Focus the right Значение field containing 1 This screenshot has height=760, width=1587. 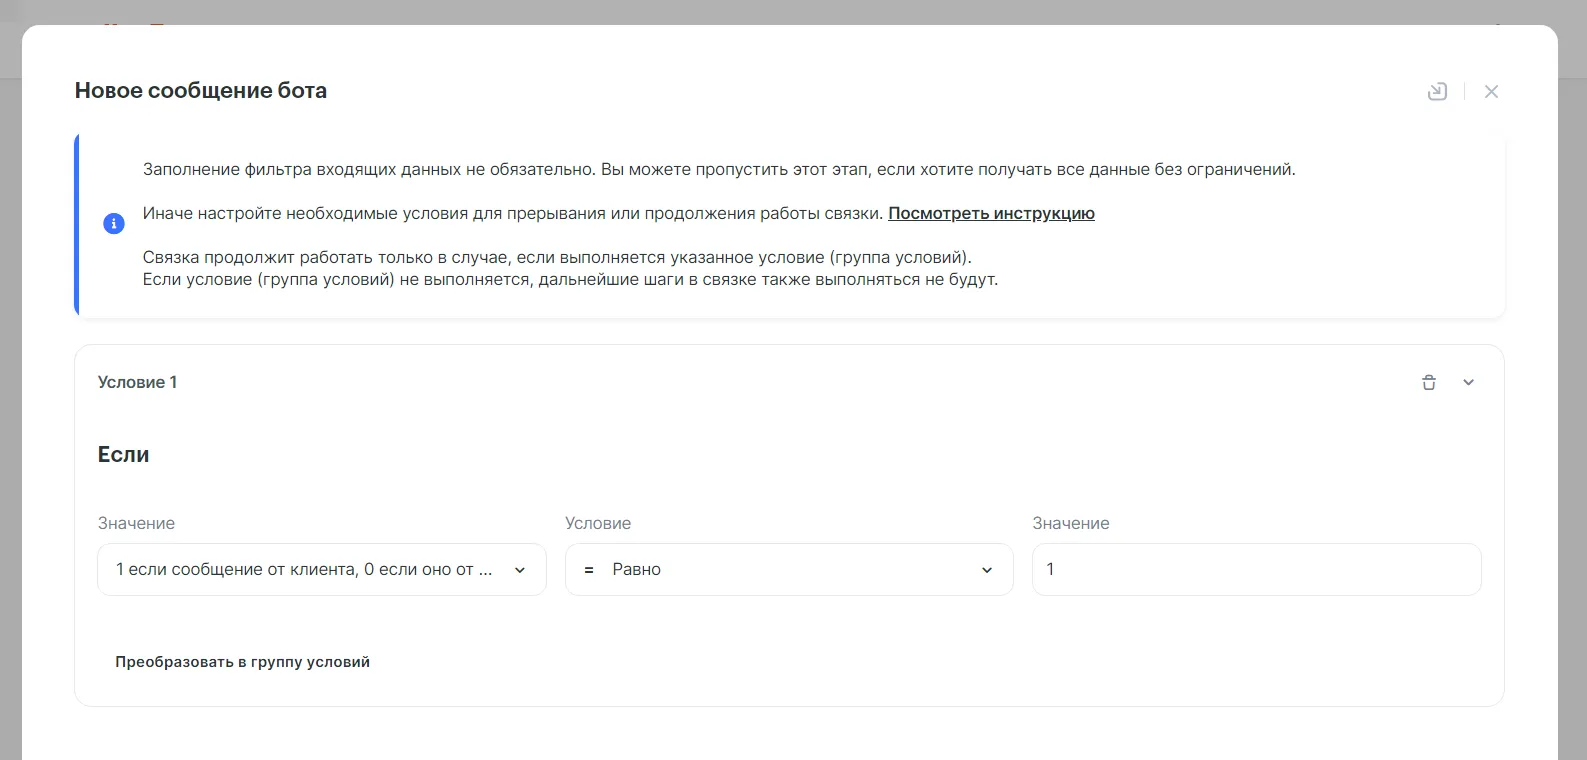point(1256,570)
